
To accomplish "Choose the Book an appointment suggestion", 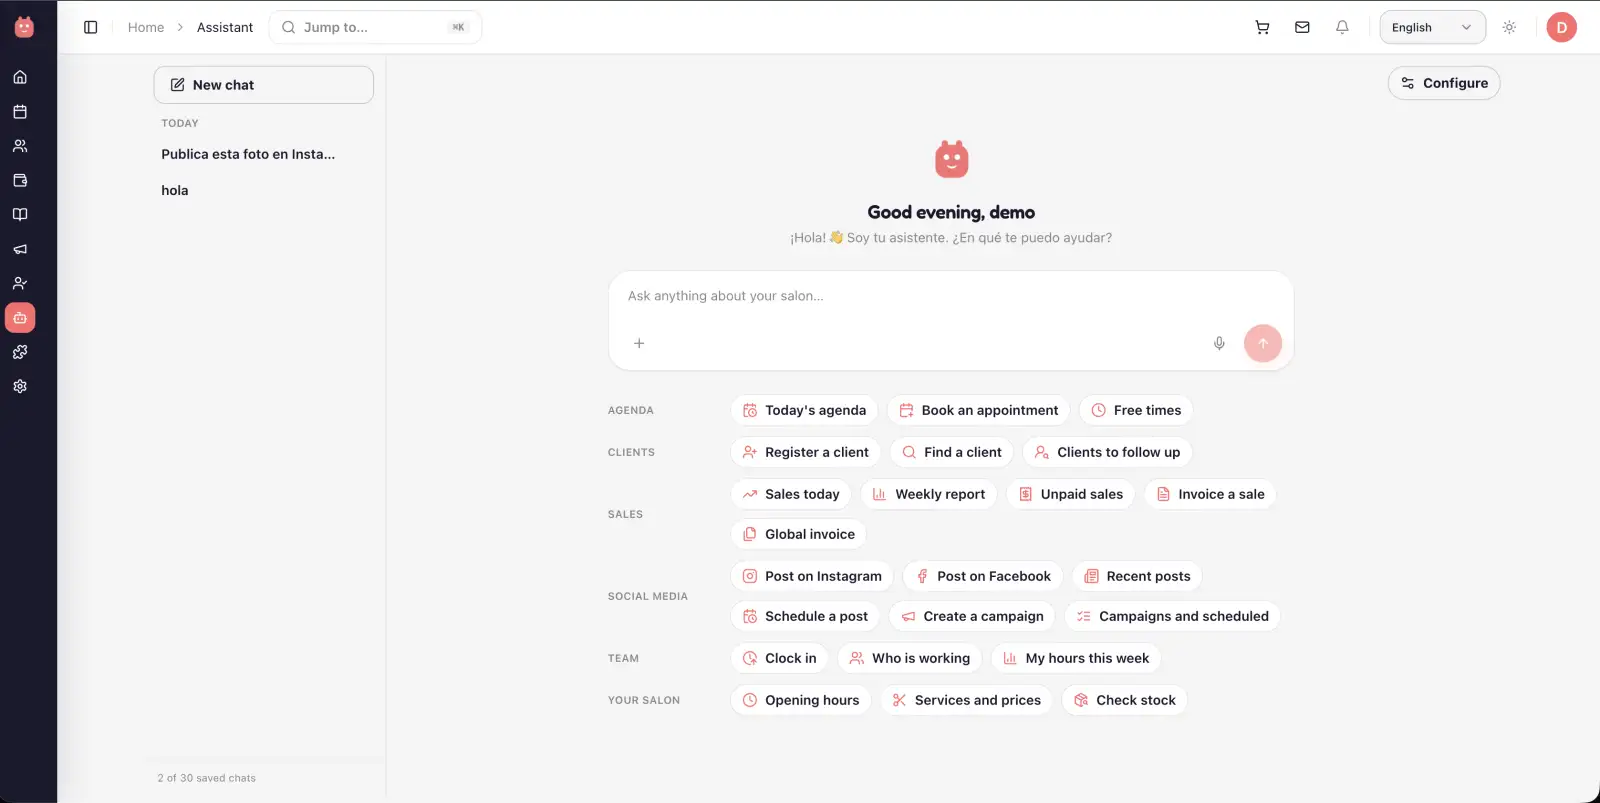I will (x=979, y=410).
